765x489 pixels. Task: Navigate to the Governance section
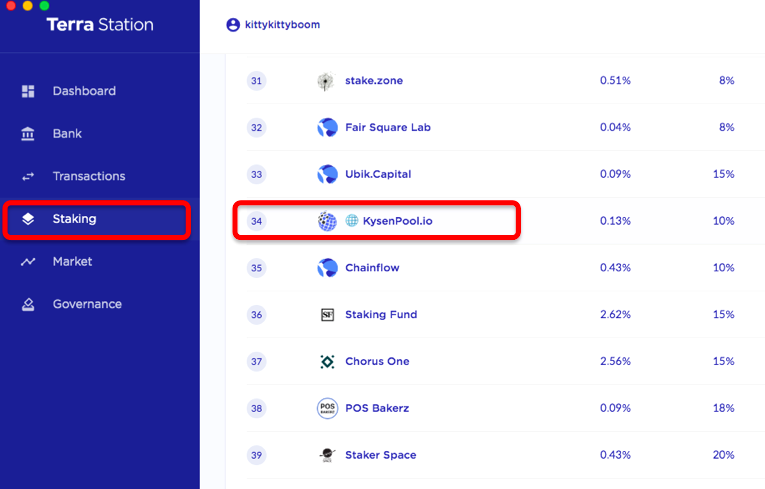pyautogui.click(x=87, y=304)
